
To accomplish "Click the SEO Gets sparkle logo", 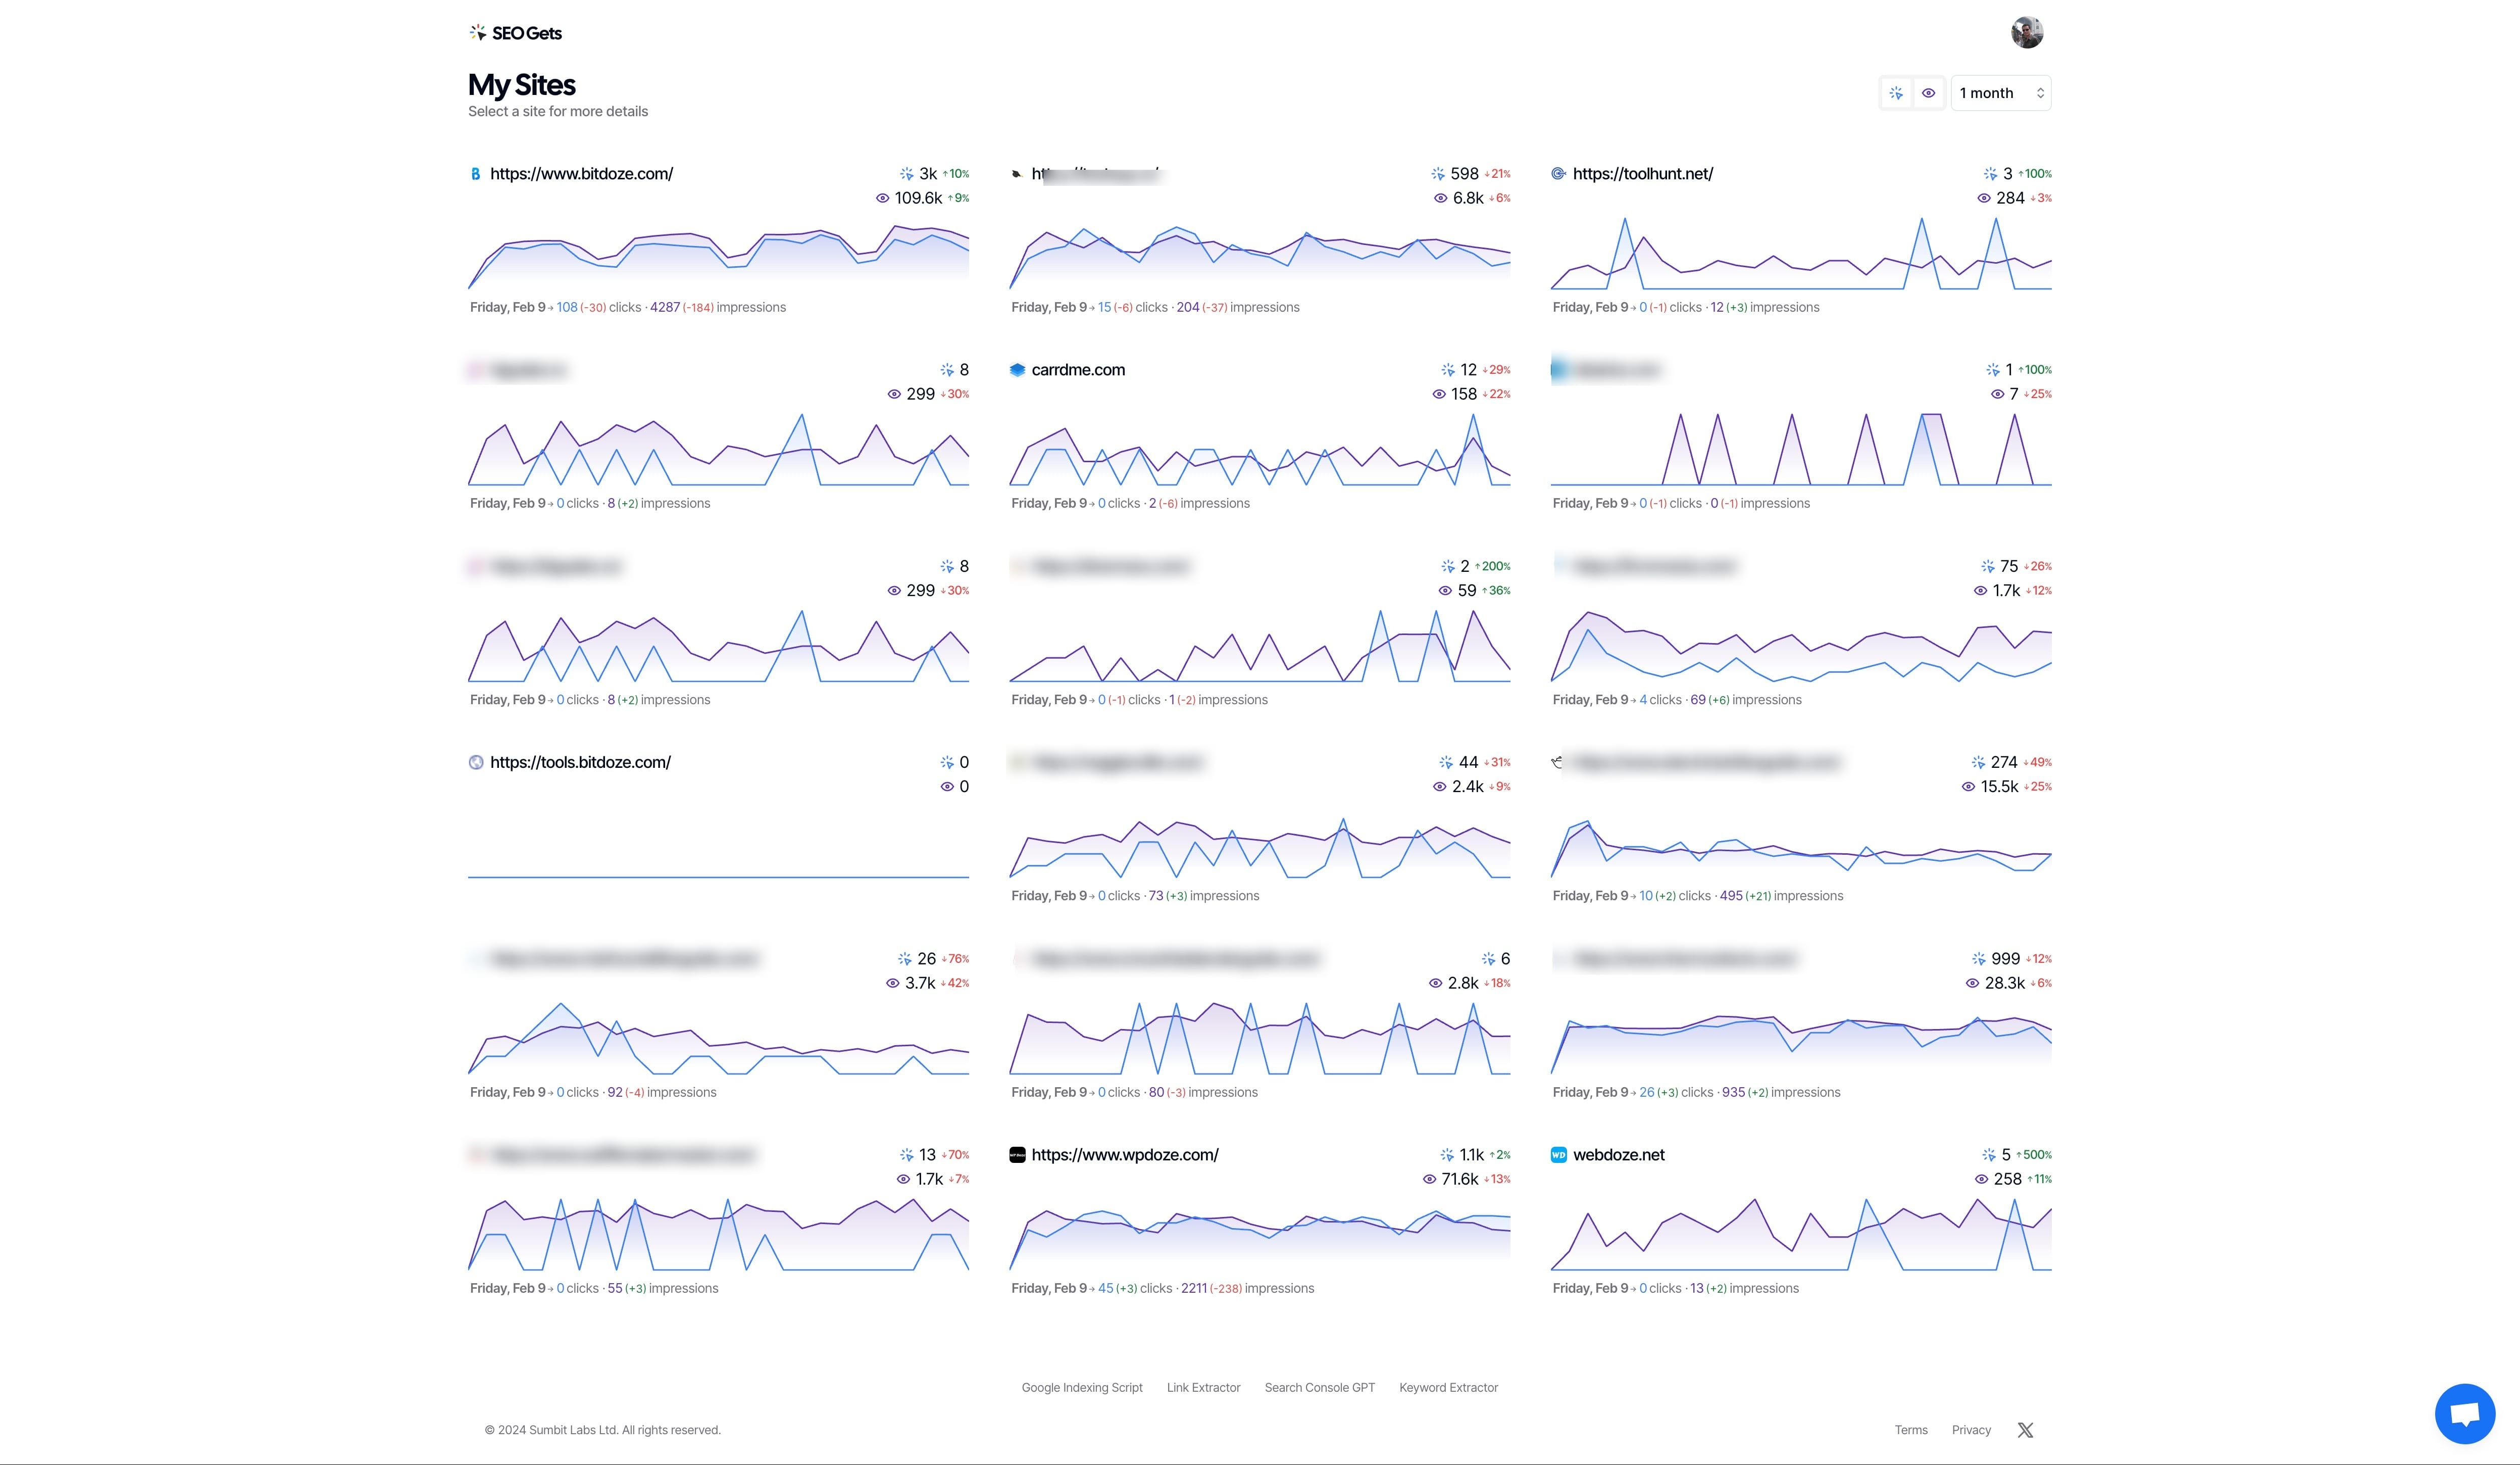I will (477, 32).
